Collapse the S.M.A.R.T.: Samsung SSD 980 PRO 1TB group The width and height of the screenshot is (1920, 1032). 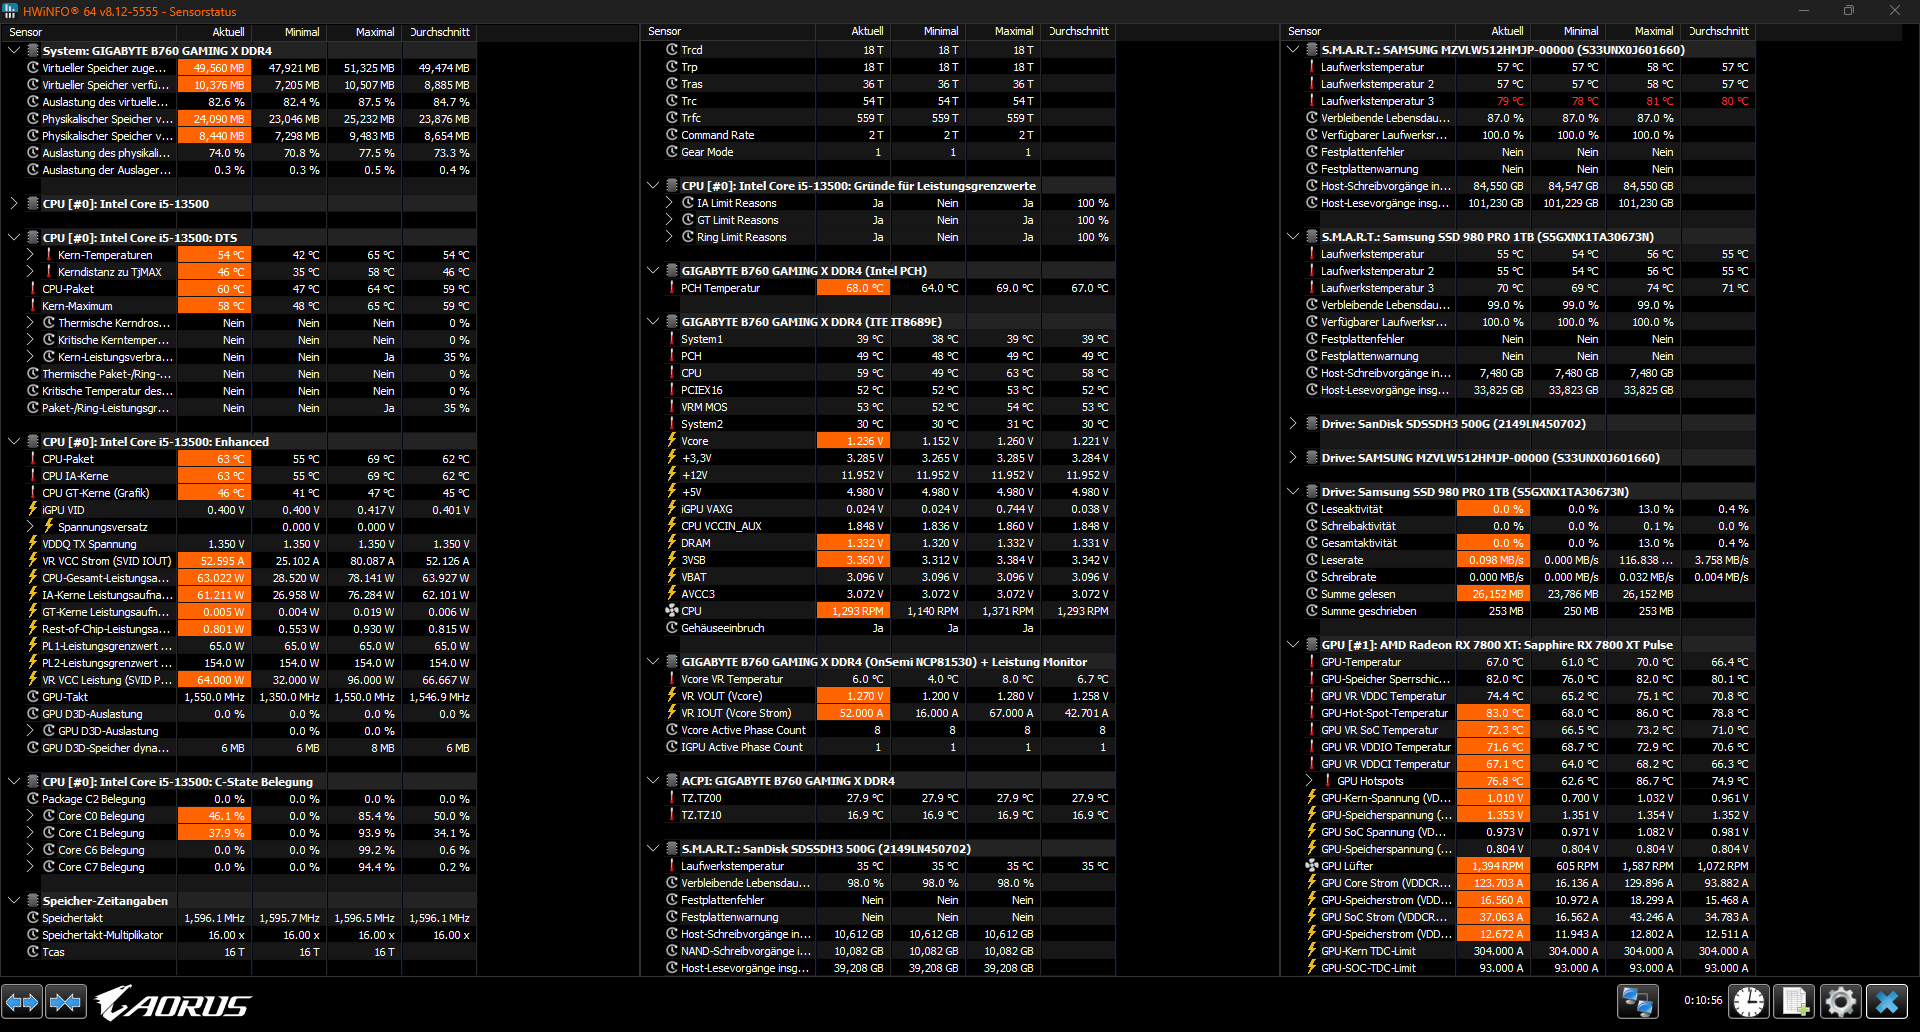coord(1293,236)
